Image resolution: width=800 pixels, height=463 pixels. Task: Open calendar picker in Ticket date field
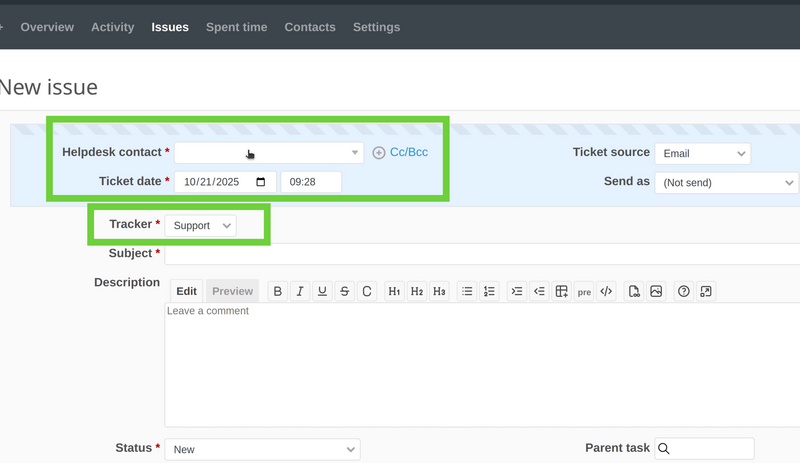point(261,182)
